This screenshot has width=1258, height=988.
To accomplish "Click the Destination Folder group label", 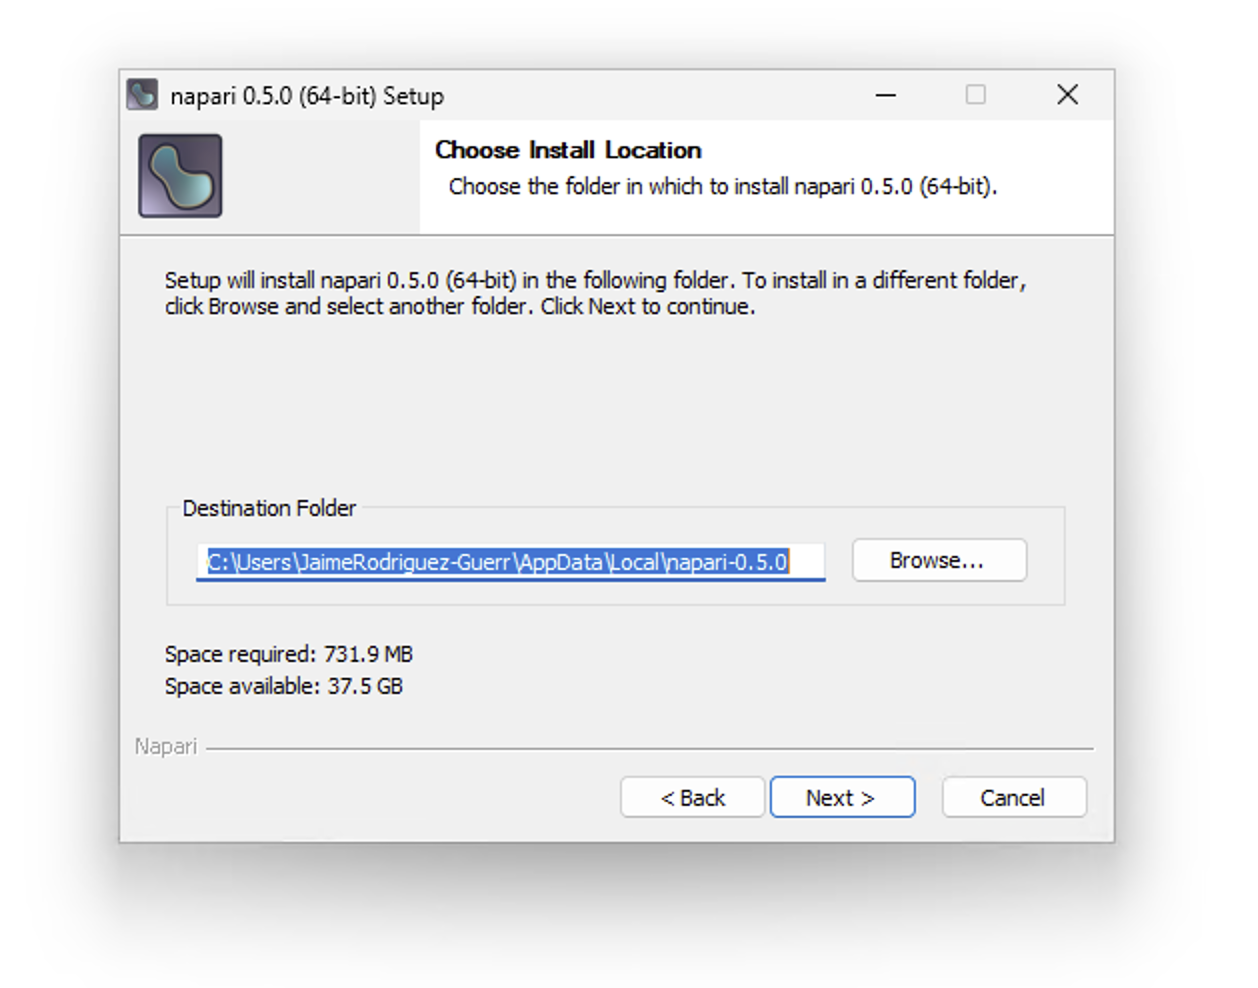I will coord(269,508).
